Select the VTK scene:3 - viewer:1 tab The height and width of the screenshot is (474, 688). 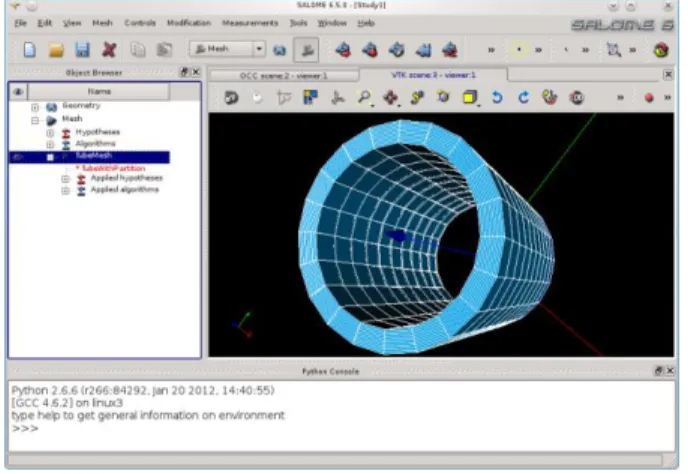[434, 75]
